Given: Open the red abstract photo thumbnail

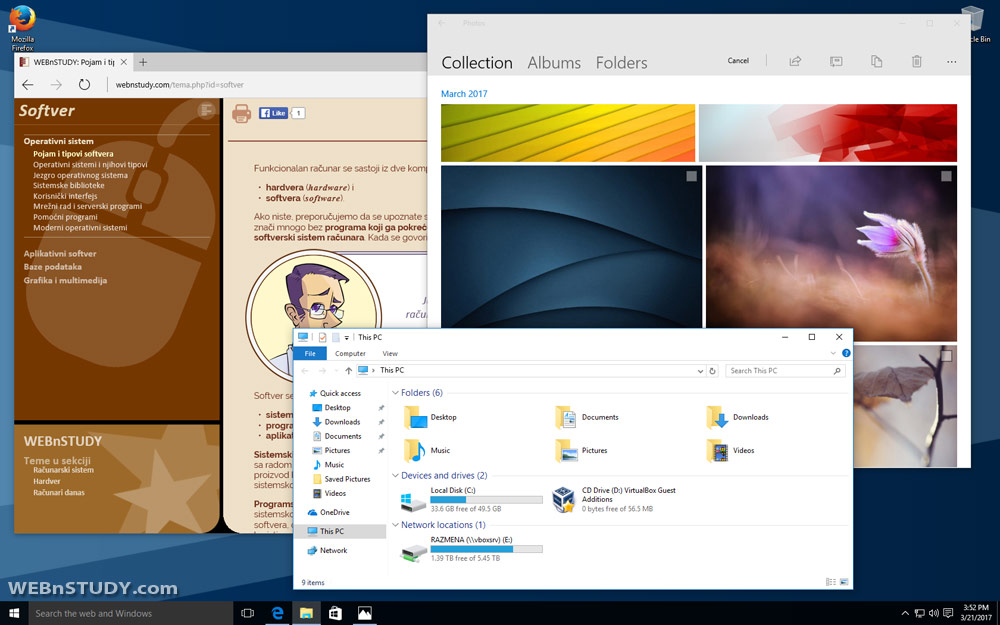Looking at the screenshot, I should tap(828, 133).
